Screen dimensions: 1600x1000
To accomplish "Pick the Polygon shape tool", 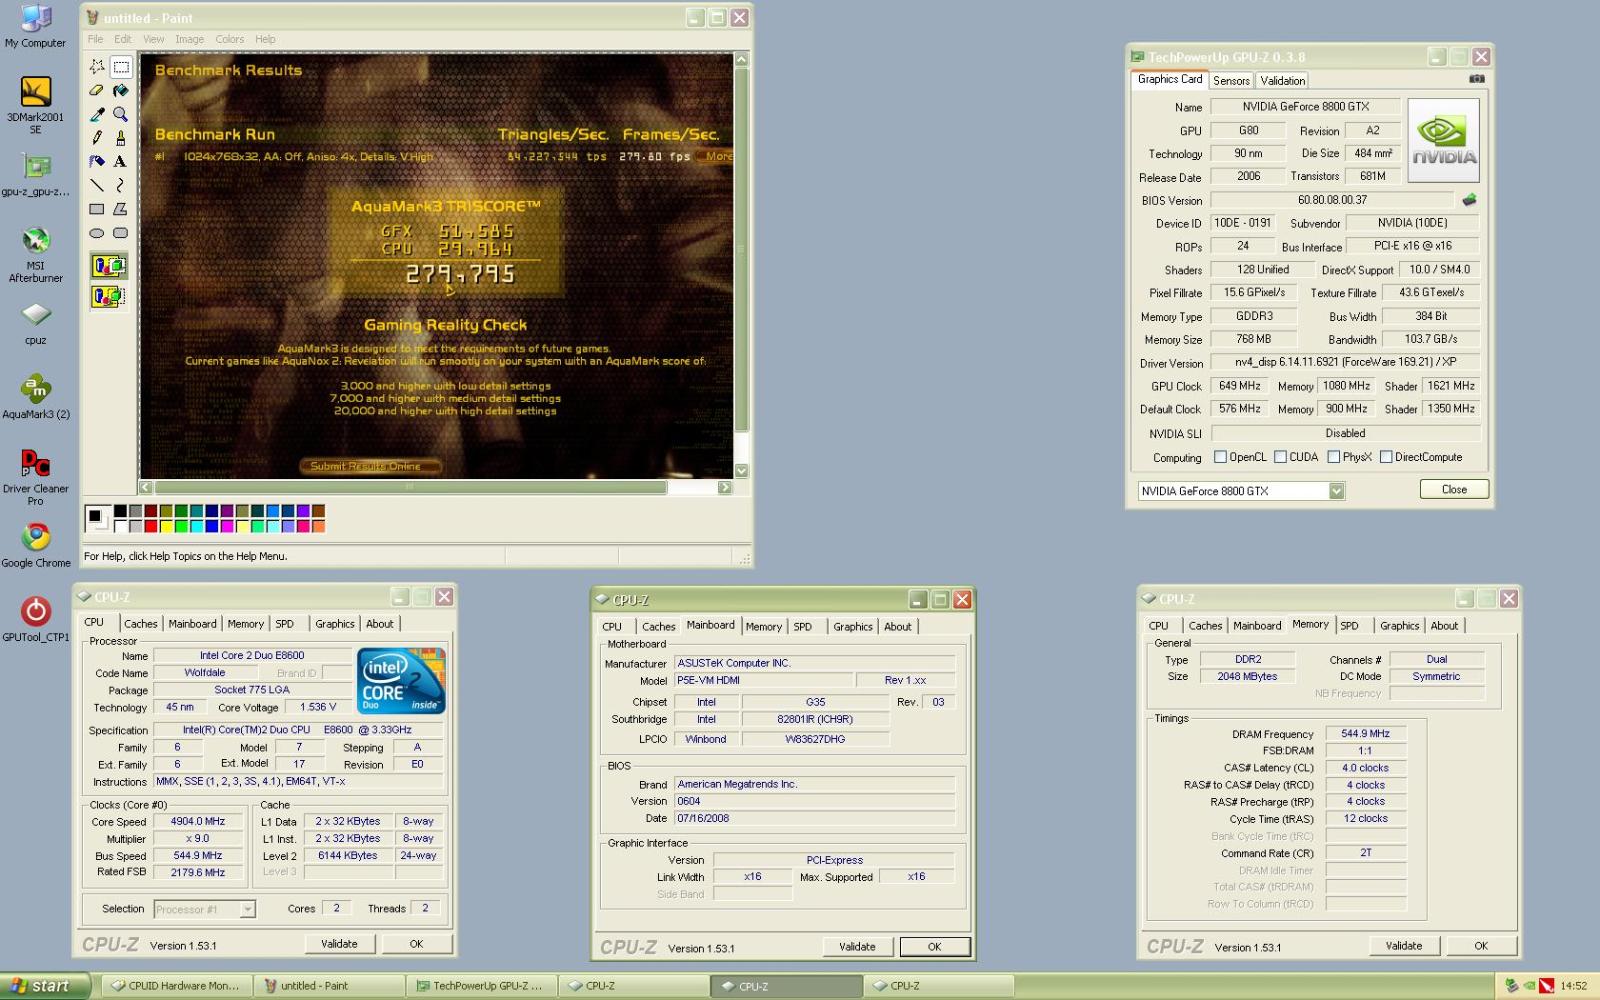I will pyautogui.click(x=121, y=209).
